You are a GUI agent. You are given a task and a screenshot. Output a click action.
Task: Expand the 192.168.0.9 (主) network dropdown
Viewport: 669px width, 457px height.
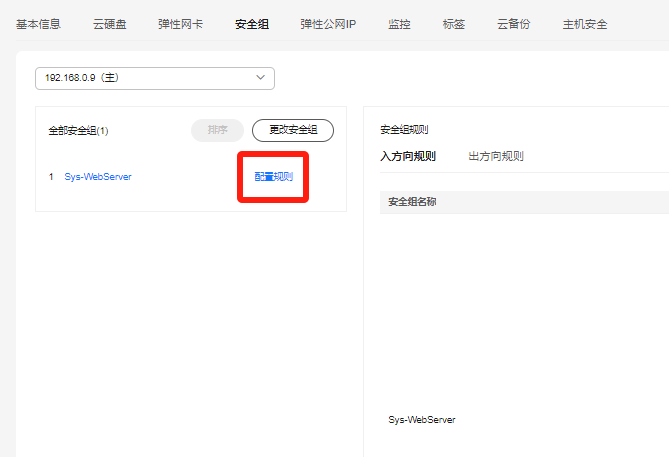155,78
